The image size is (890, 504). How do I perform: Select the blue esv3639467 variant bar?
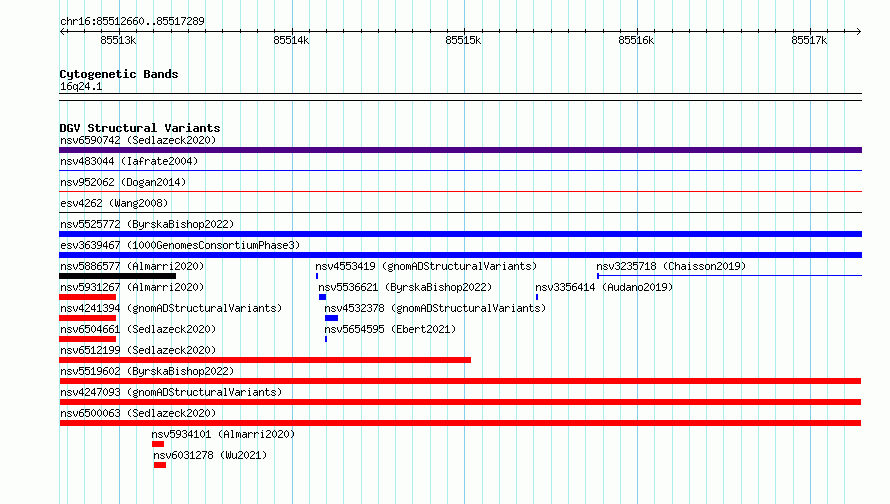click(x=460, y=255)
